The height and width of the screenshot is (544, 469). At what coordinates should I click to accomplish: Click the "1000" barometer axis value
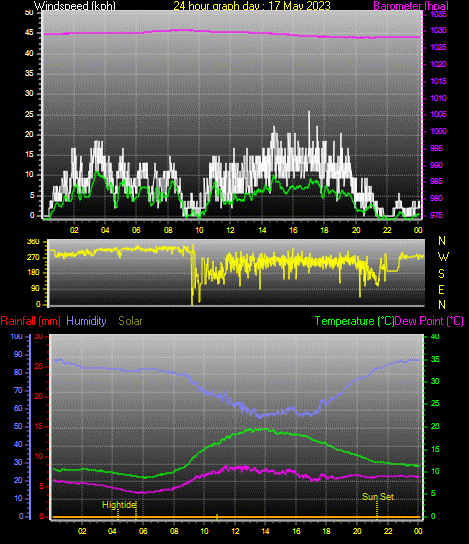click(x=438, y=131)
